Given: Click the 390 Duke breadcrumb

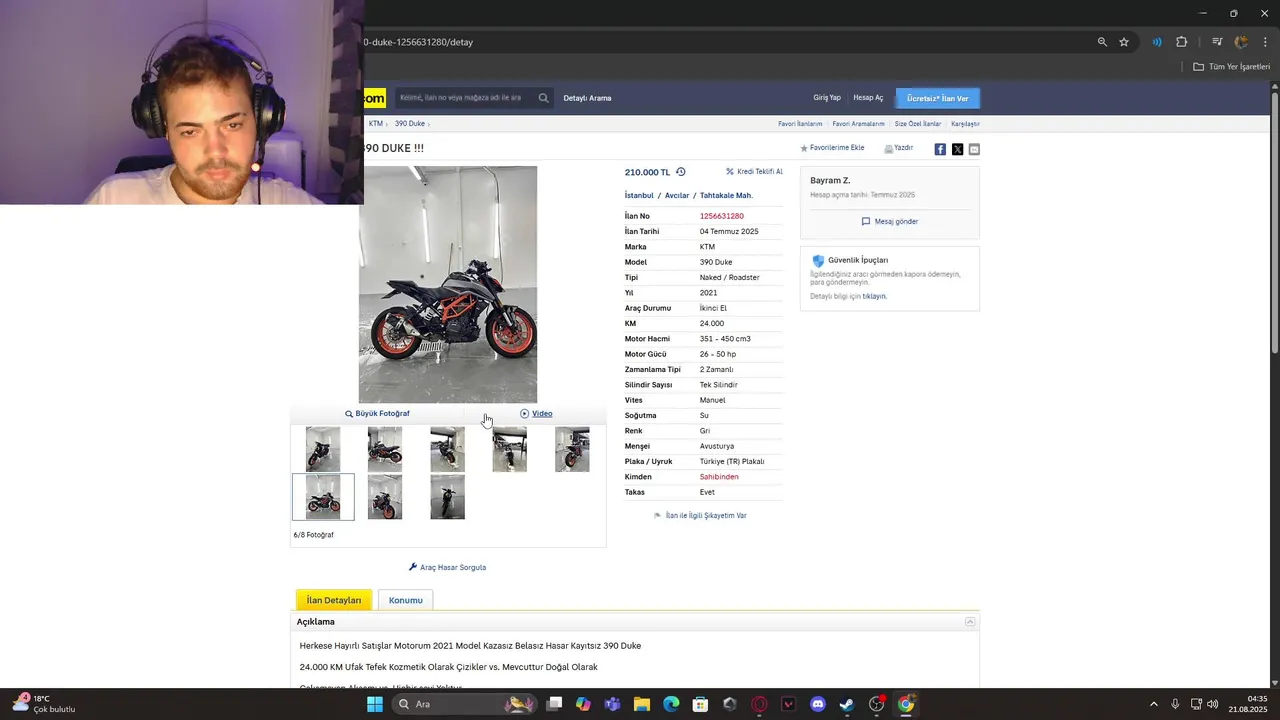Looking at the screenshot, I should tap(409, 124).
